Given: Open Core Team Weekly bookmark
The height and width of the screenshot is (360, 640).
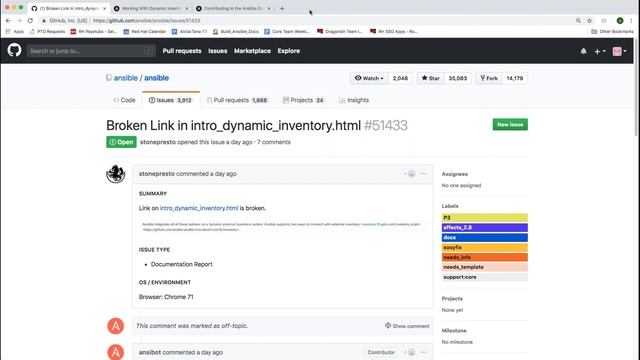Looking at the screenshot, I should click(x=287, y=31).
